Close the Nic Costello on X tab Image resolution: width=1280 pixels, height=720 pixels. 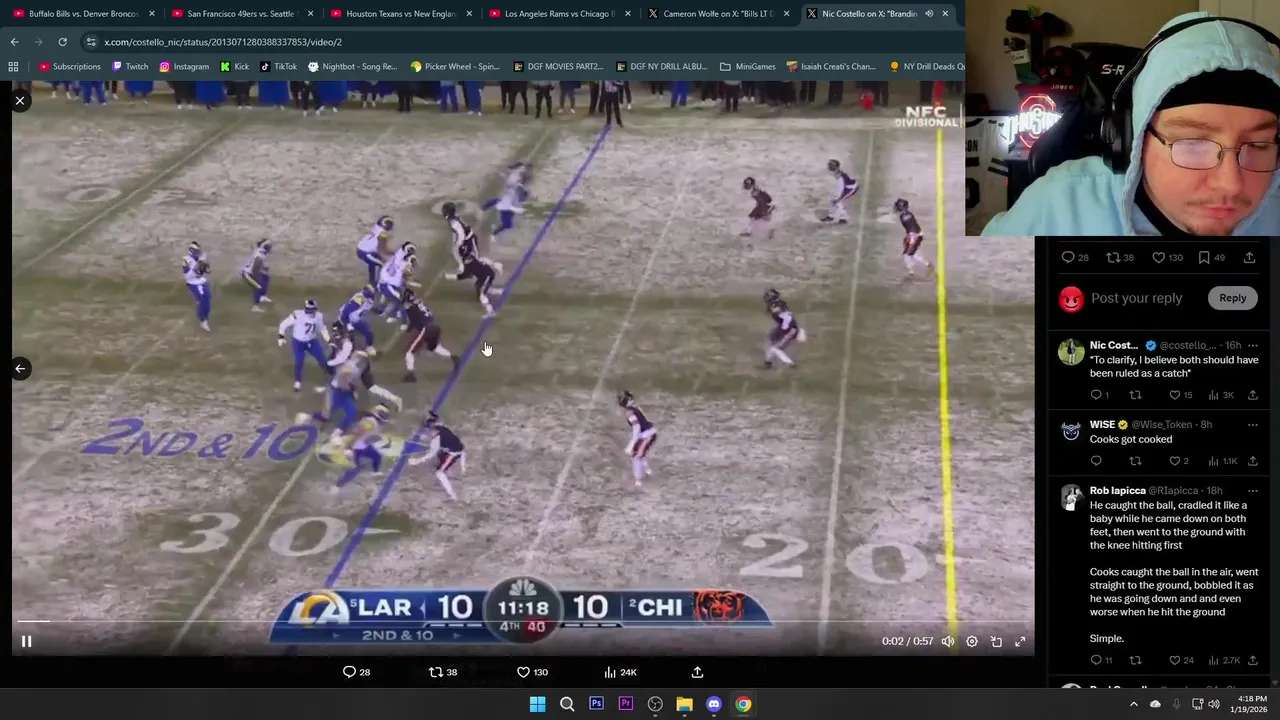(945, 14)
